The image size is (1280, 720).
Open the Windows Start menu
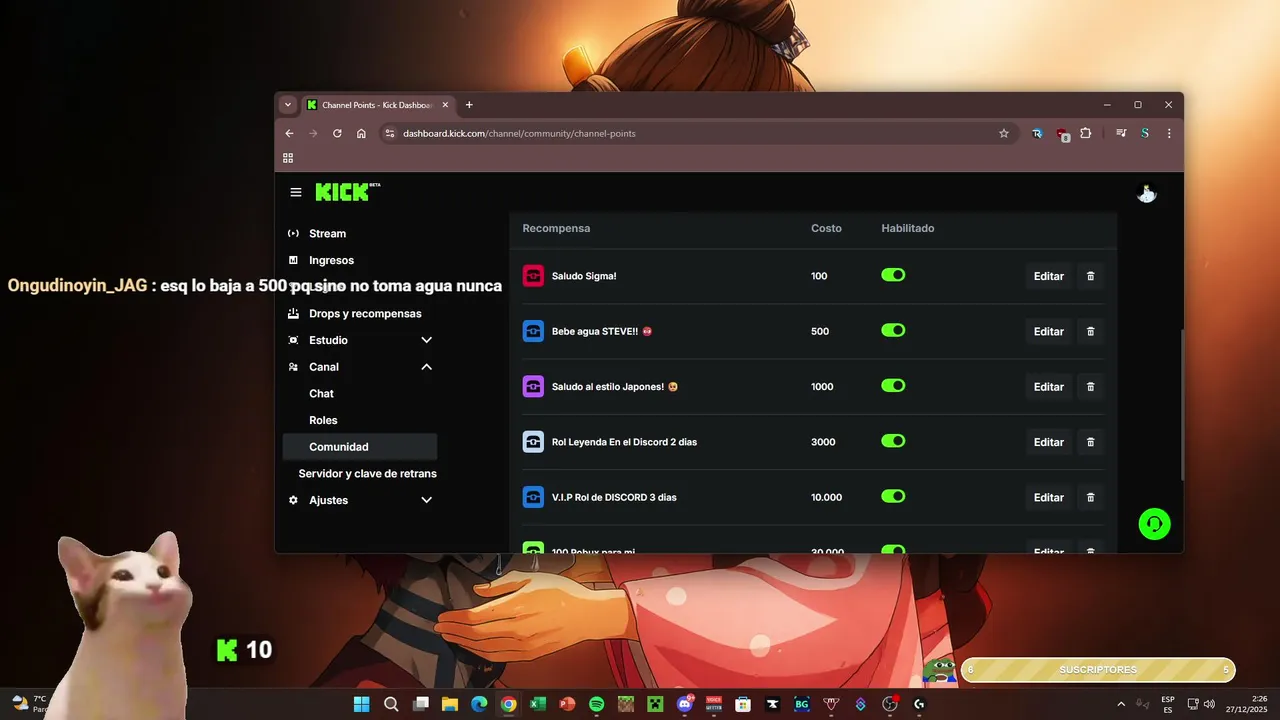coord(361,704)
